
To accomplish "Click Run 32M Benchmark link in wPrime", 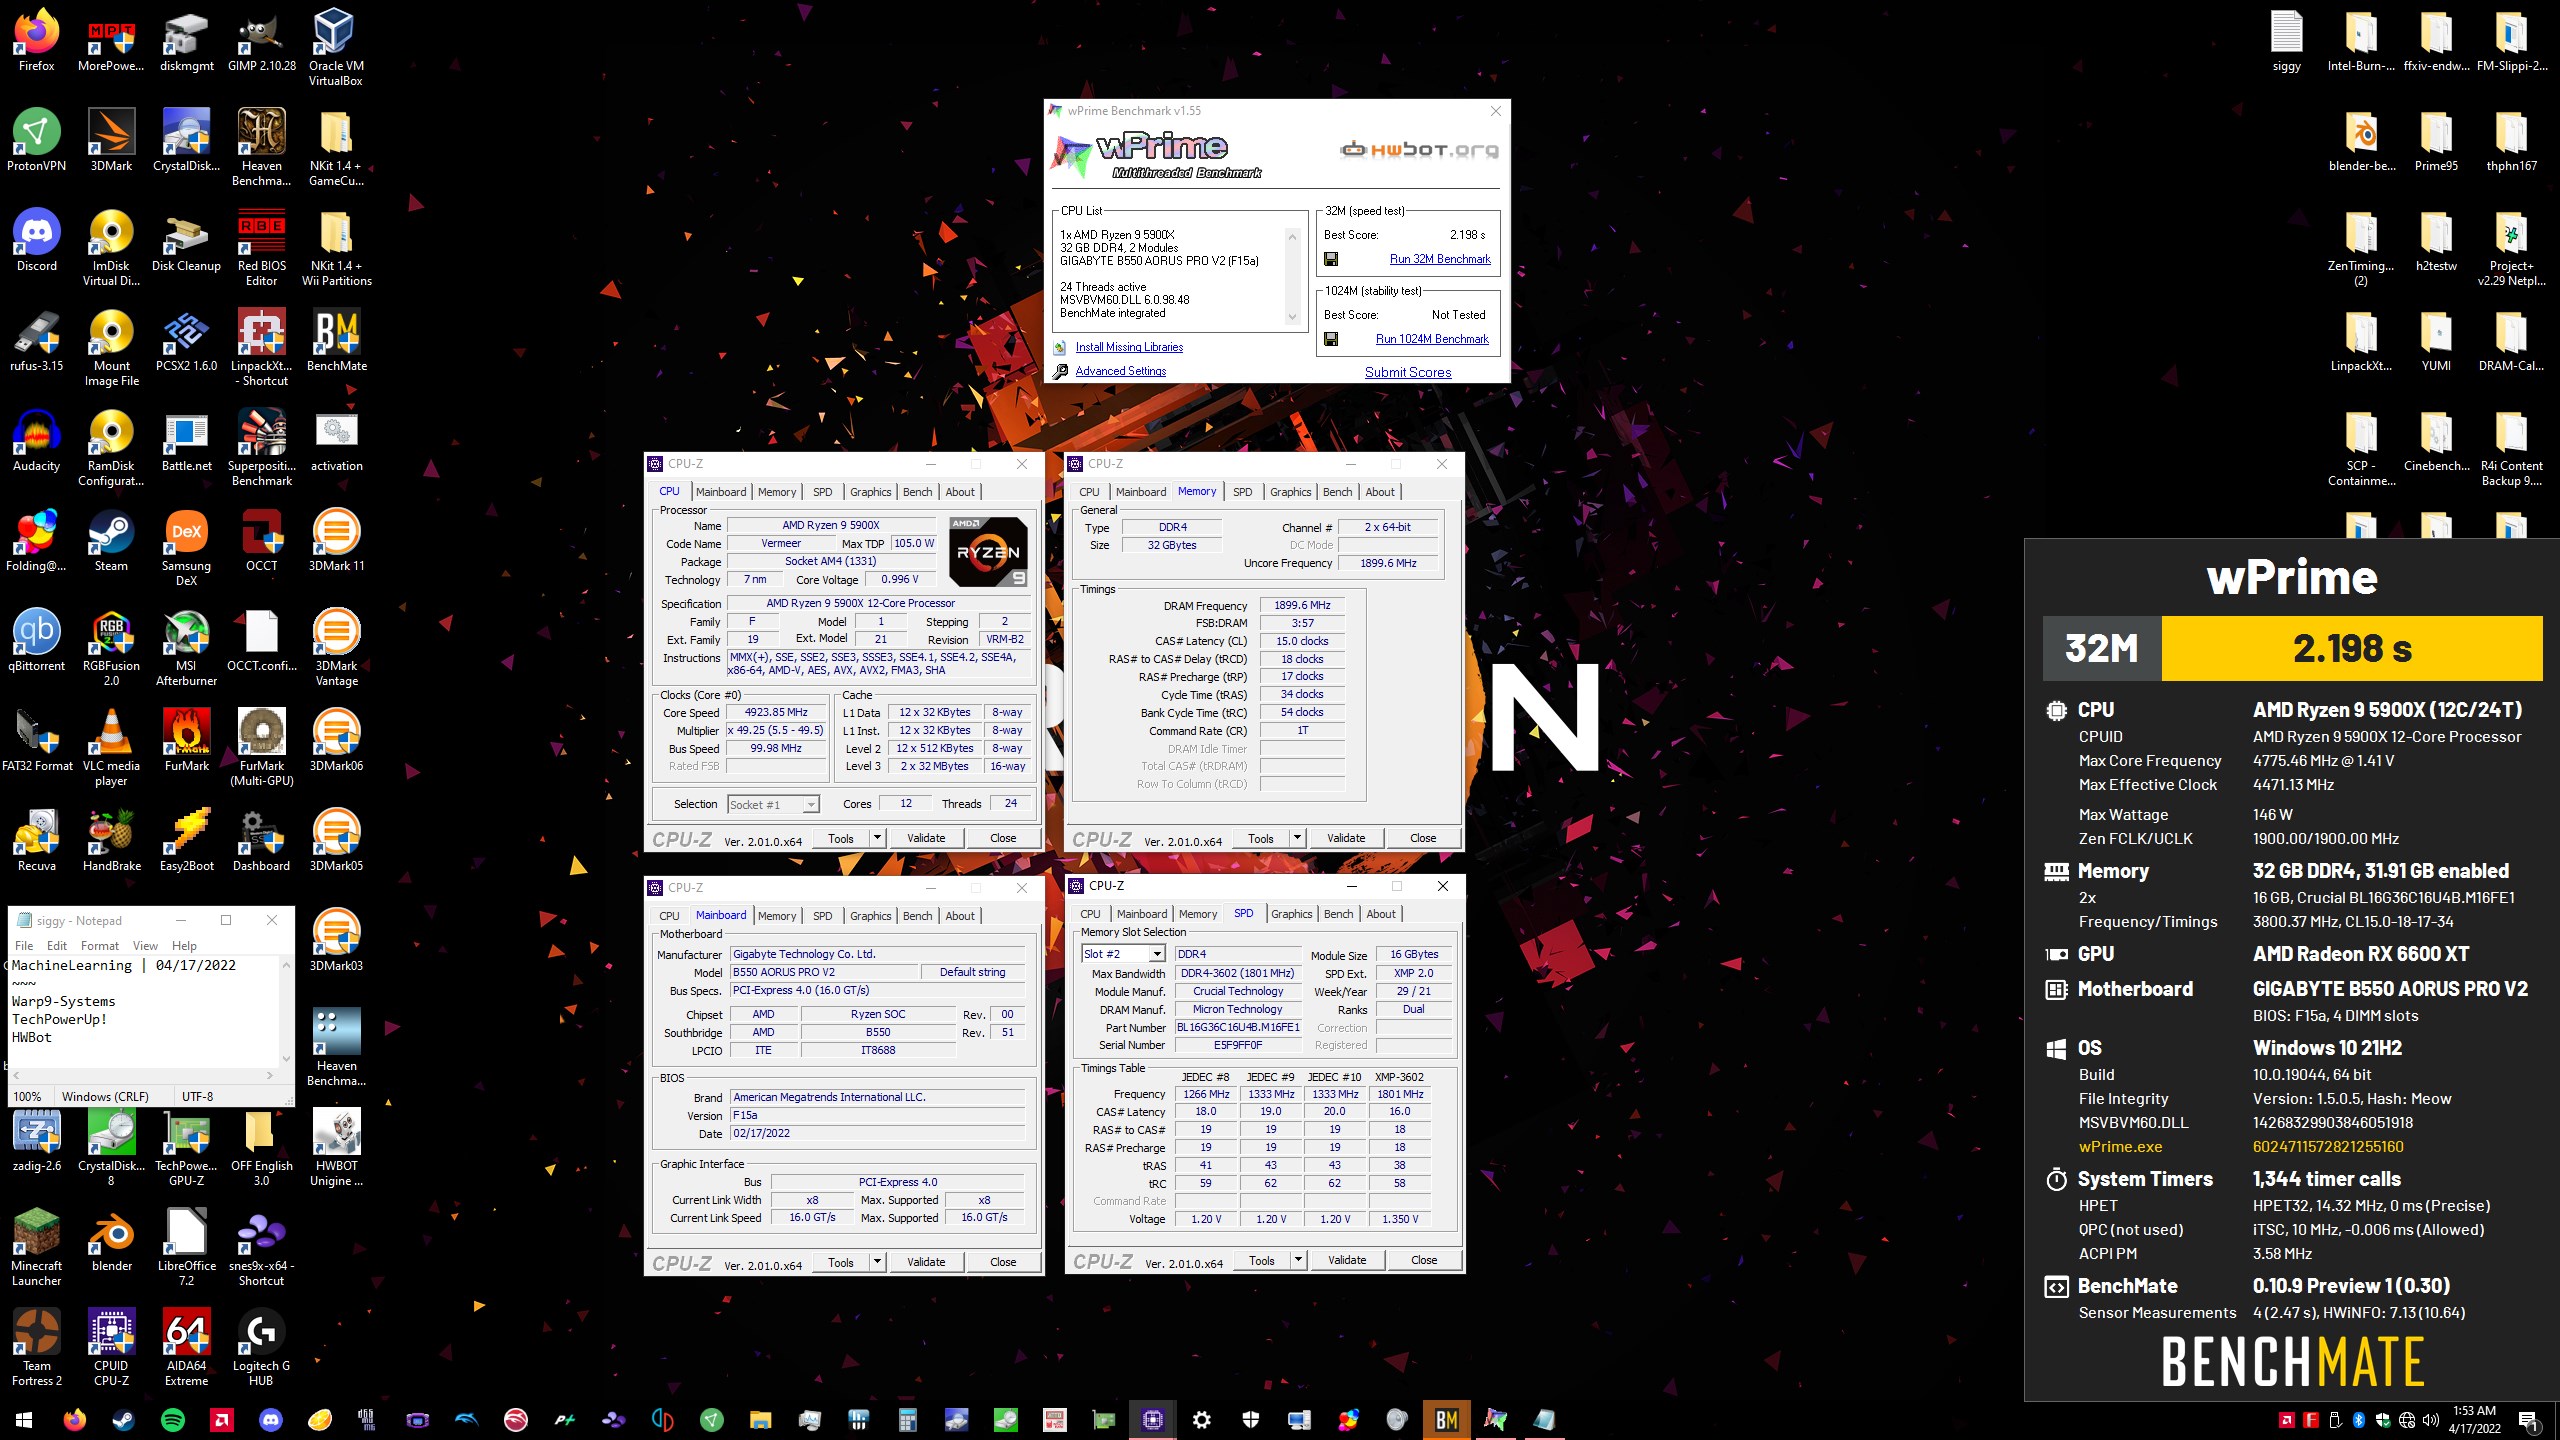I will 1440,259.
